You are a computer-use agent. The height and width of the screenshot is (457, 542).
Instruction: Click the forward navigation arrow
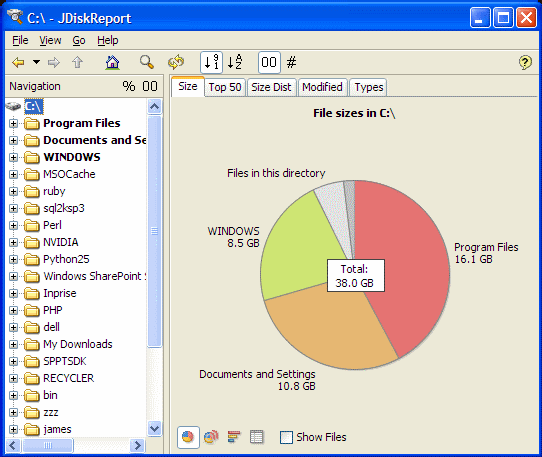point(54,63)
